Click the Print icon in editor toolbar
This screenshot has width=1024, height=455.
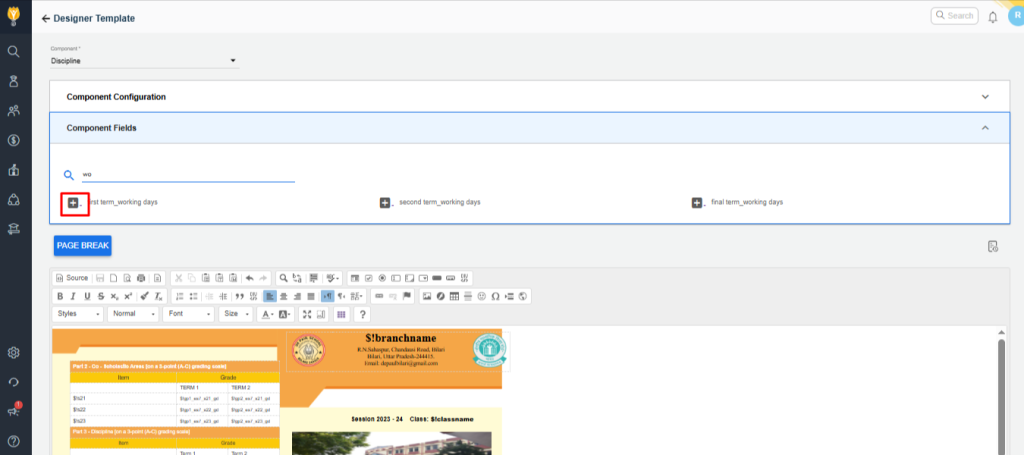tap(141, 277)
